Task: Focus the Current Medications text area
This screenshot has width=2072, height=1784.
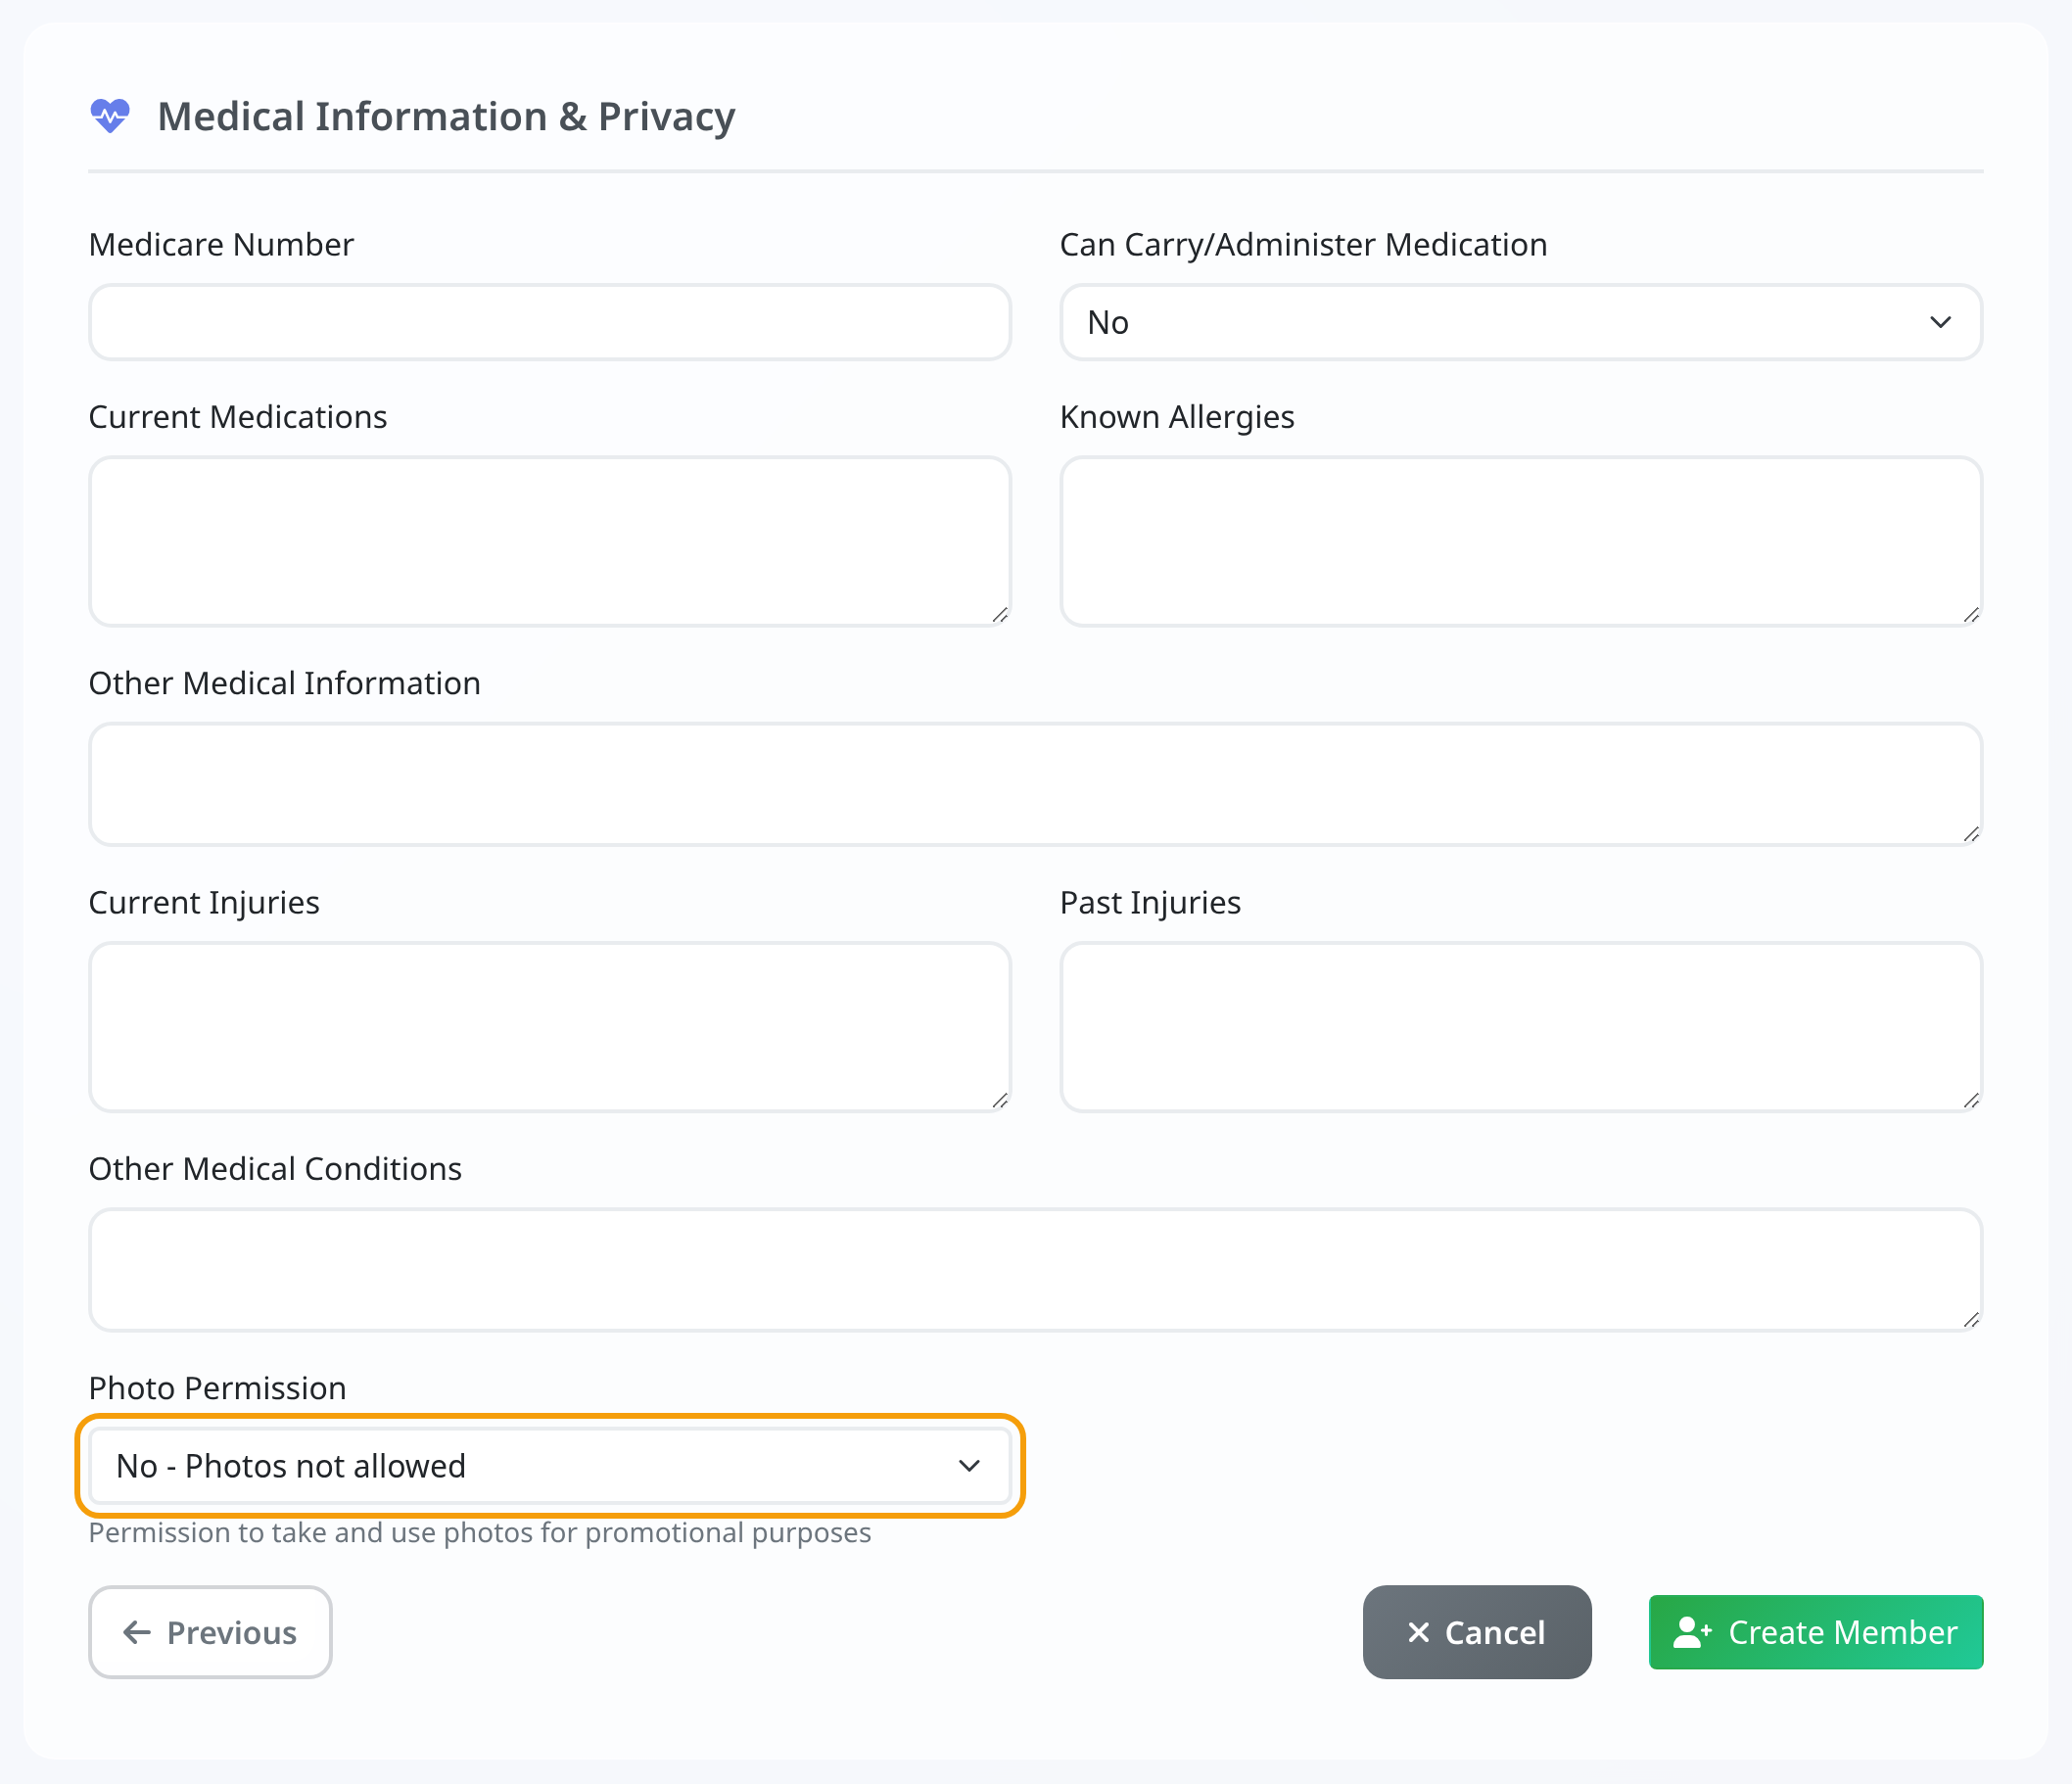Action: coord(550,541)
